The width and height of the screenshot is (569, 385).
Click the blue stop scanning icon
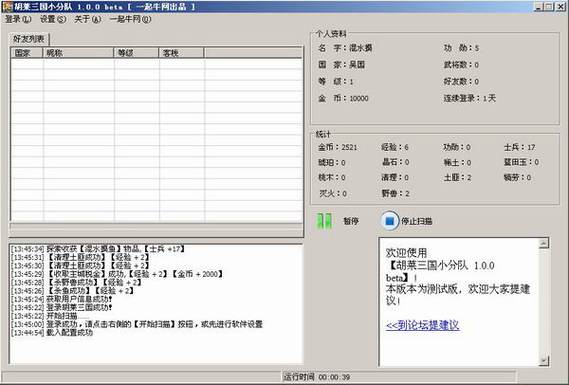point(389,221)
